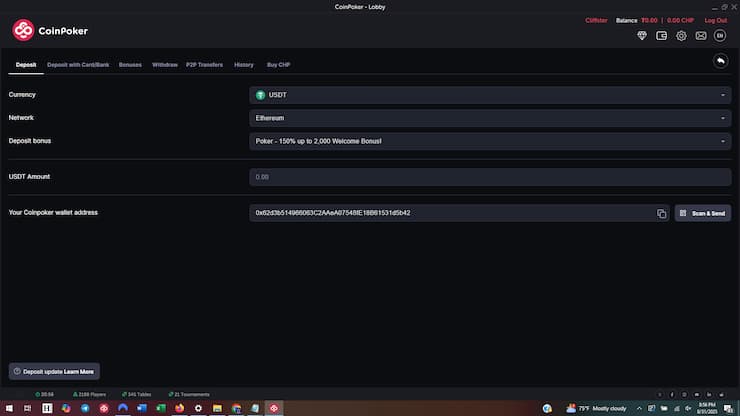
Task: Click the Log Out link
Action: 715,20
